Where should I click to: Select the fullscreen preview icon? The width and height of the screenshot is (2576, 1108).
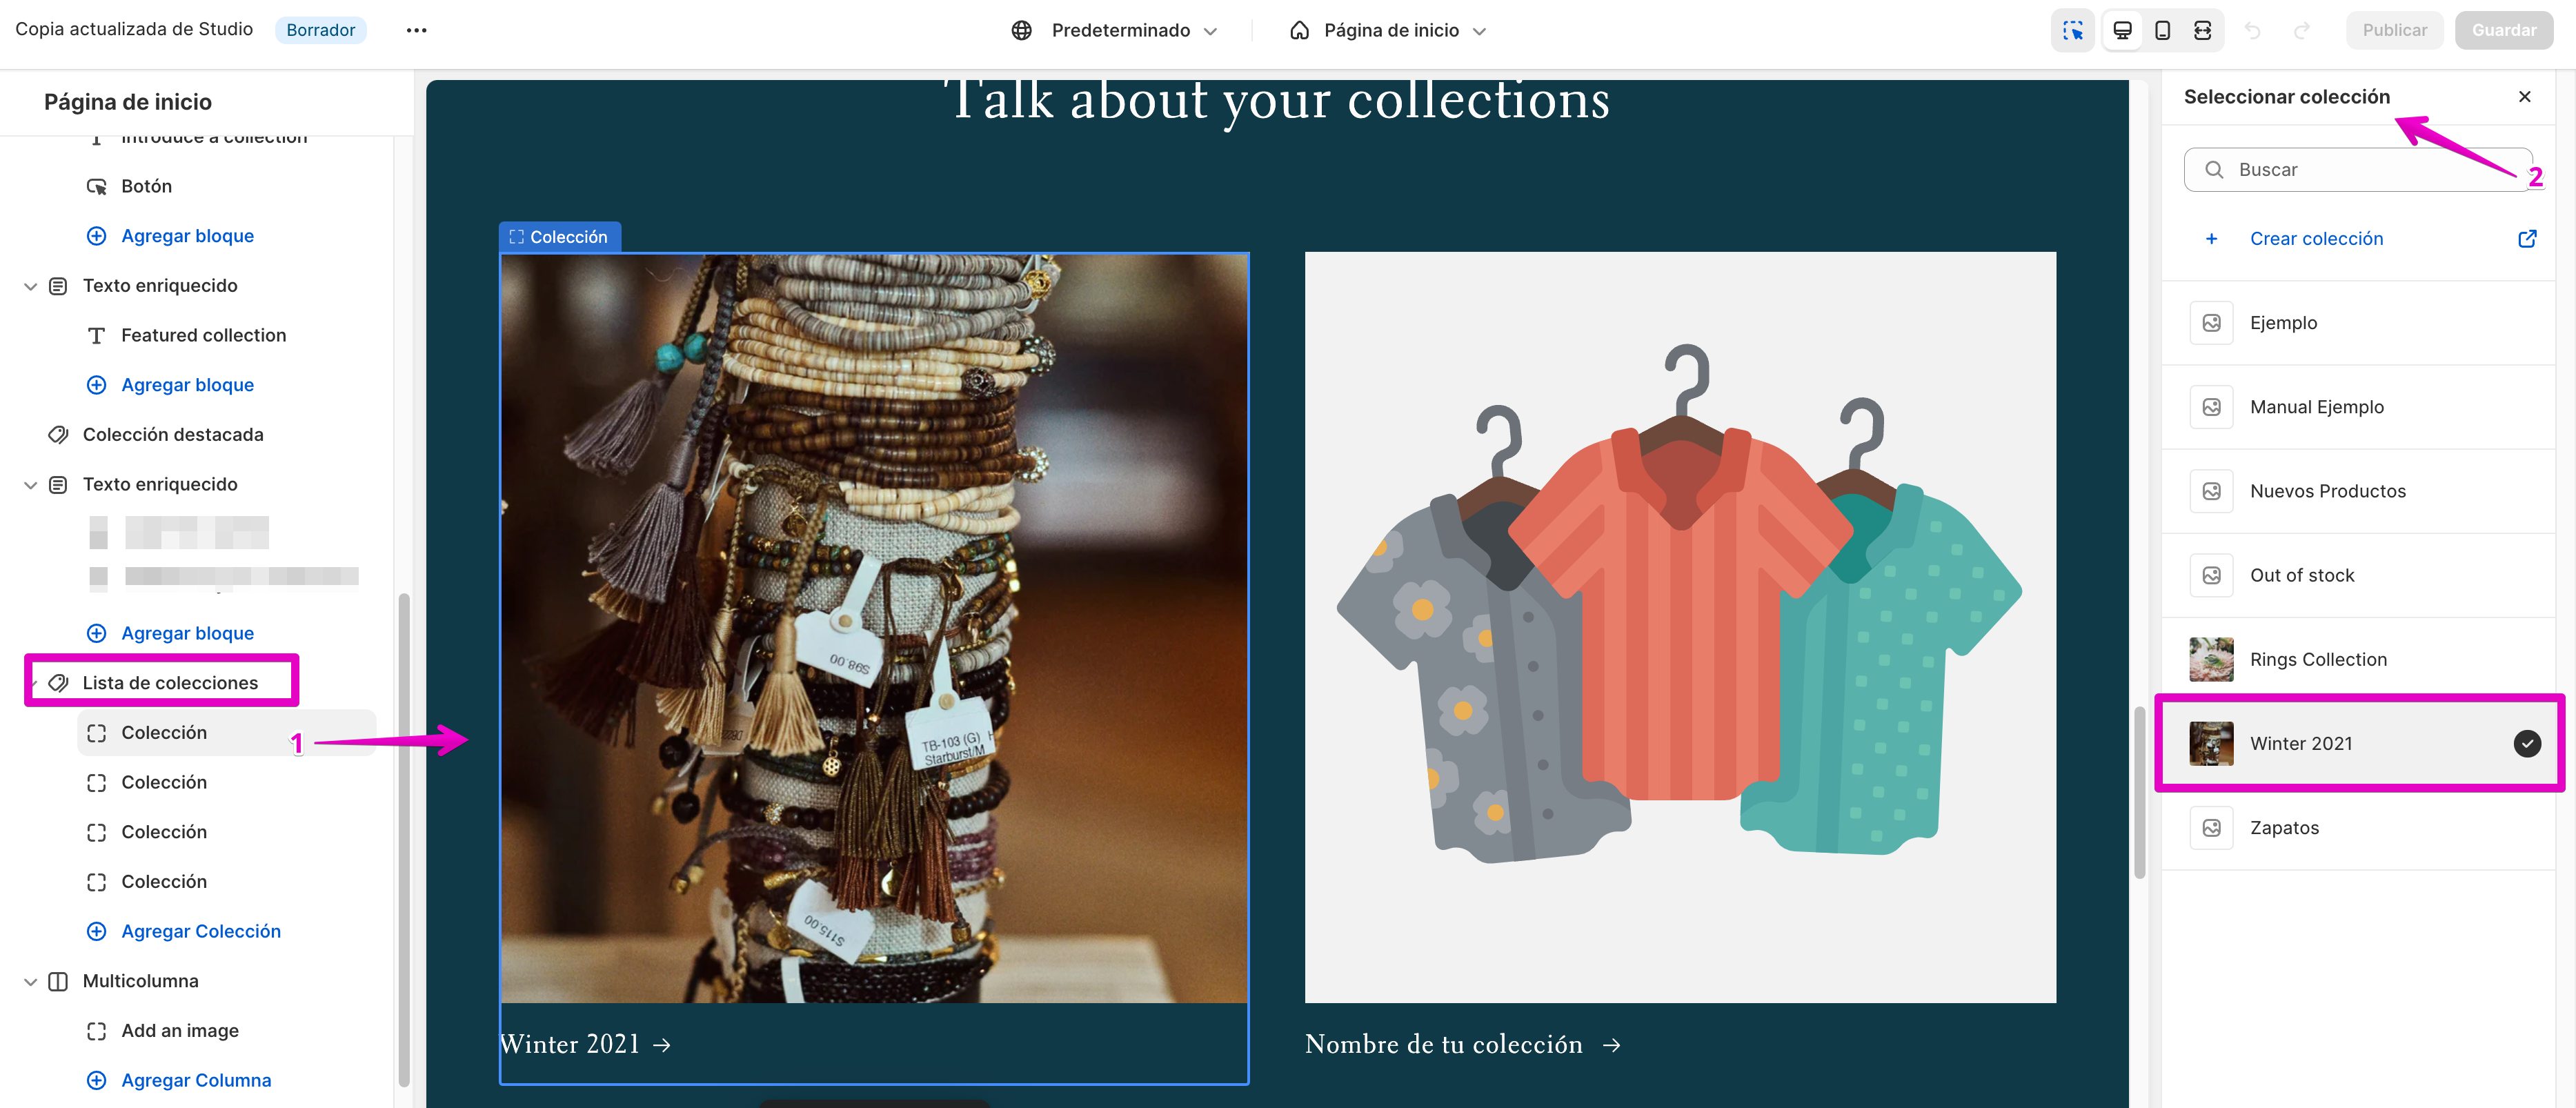(x=2202, y=30)
